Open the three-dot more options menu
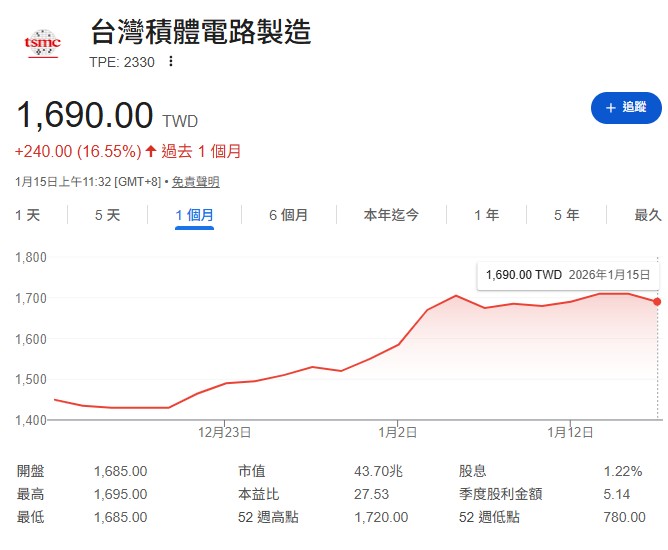668x550 pixels. point(171,61)
